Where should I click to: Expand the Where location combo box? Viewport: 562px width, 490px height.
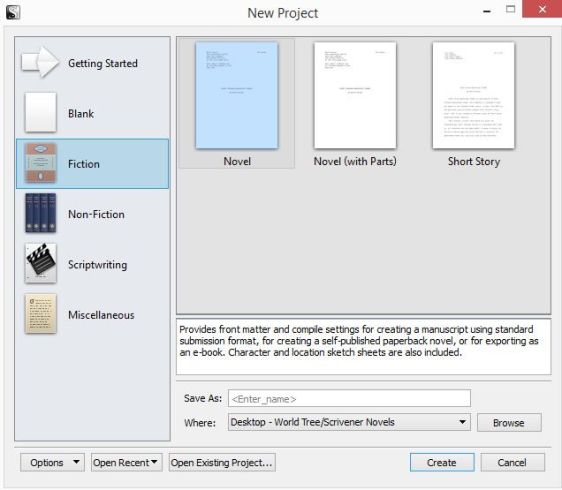(349, 422)
